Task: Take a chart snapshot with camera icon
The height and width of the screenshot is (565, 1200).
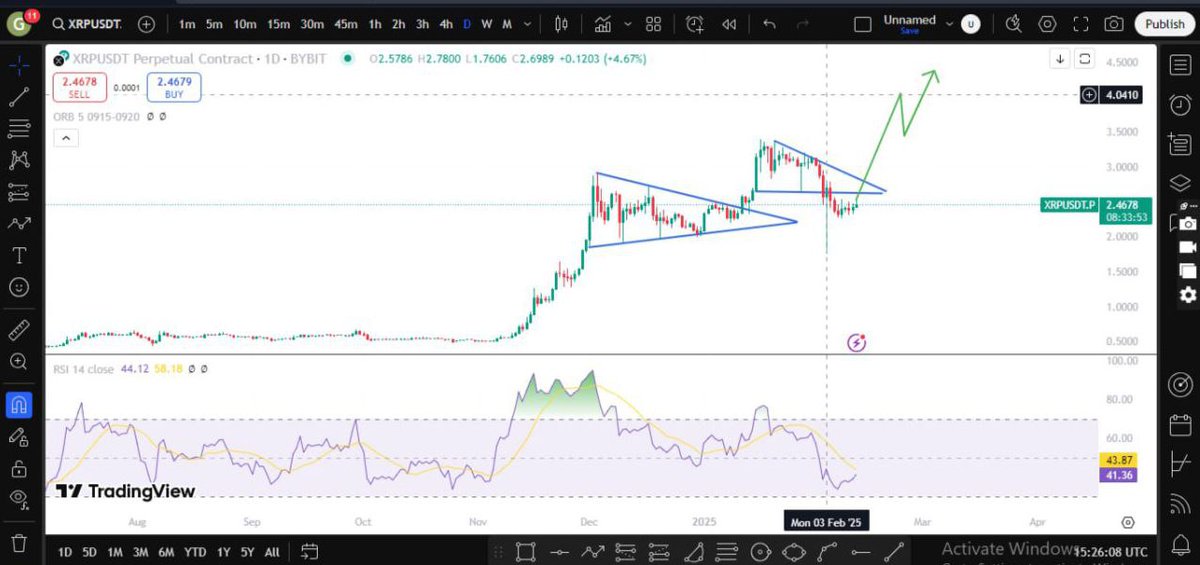Action: tap(1113, 24)
